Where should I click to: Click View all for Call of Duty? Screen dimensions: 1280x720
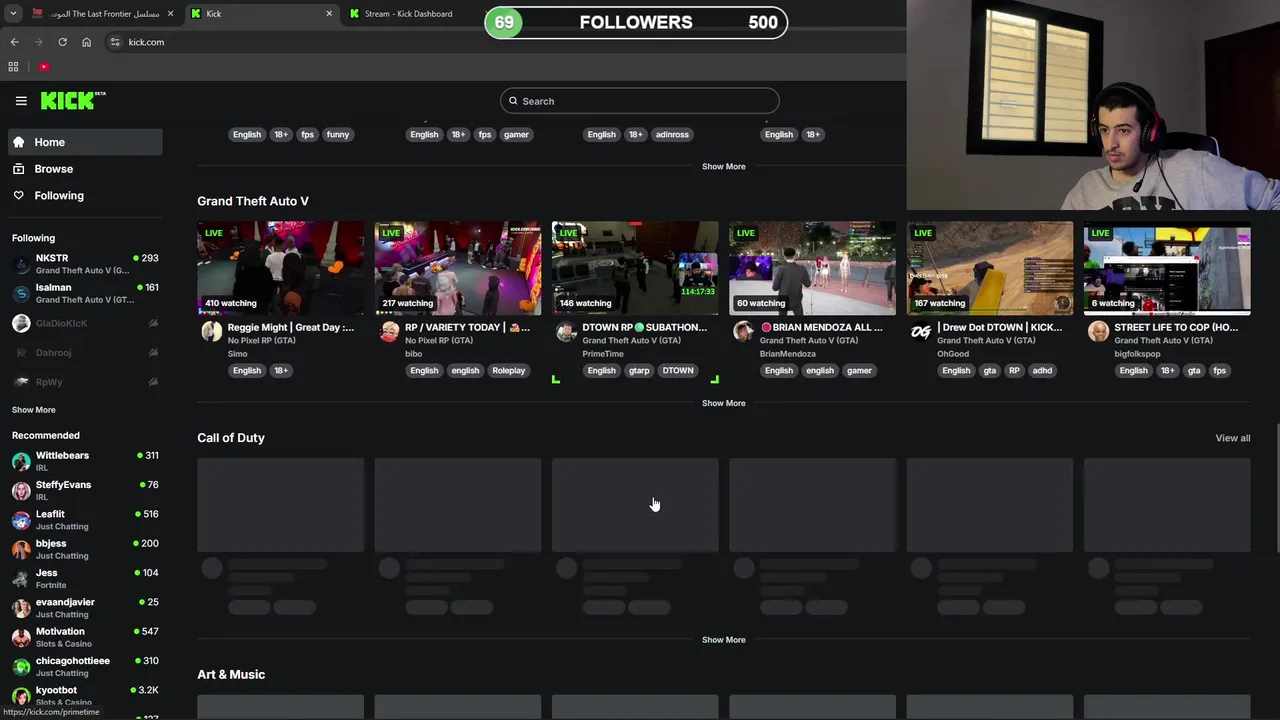pyautogui.click(x=1232, y=438)
